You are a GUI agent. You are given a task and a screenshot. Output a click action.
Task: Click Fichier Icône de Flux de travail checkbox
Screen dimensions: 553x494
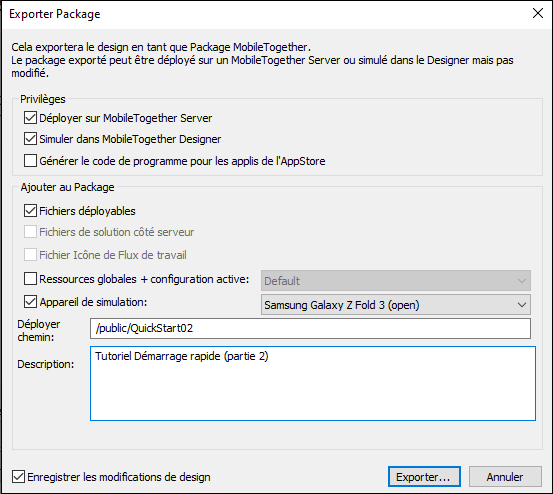[x=30, y=255]
